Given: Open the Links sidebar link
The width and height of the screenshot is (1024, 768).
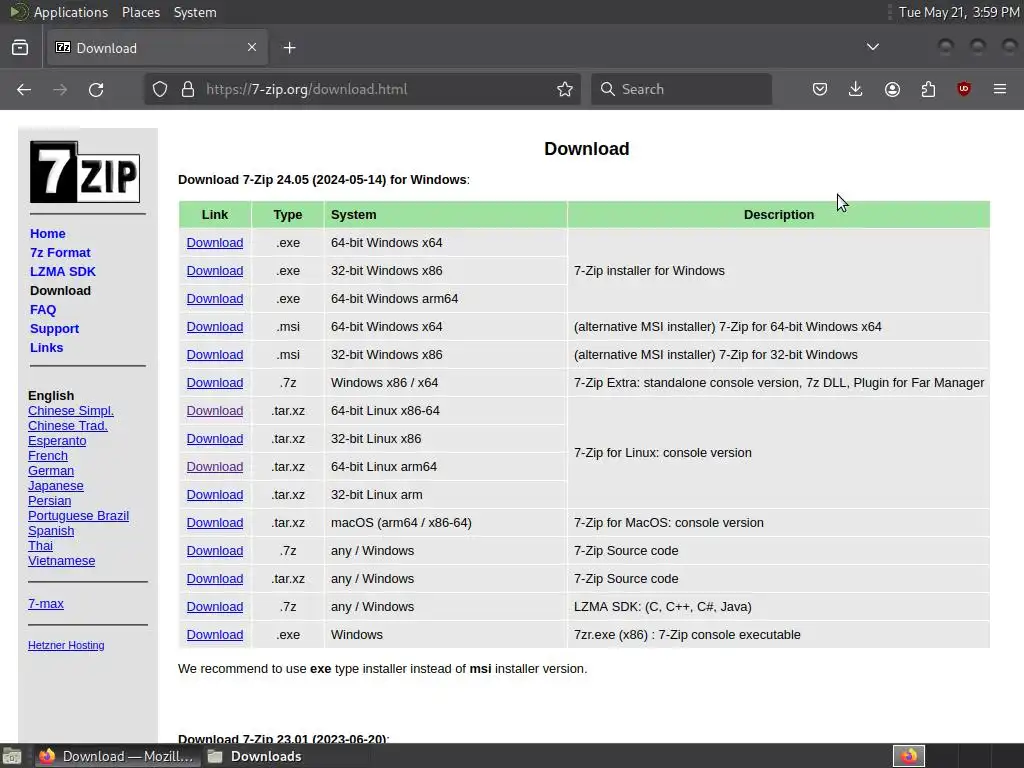Looking at the screenshot, I should point(46,347).
